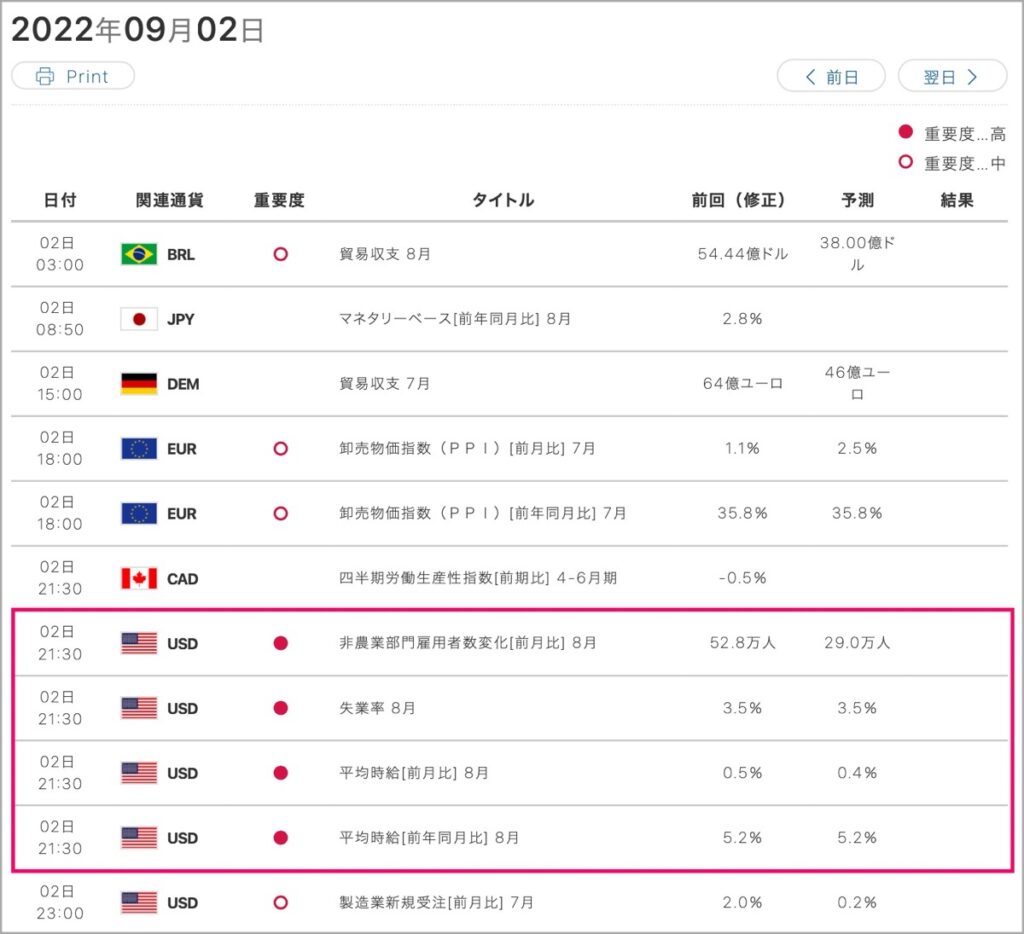Click the US flag in the 非農業部門雇用者数変化 row
The image size is (1024, 934).
tap(139, 643)
